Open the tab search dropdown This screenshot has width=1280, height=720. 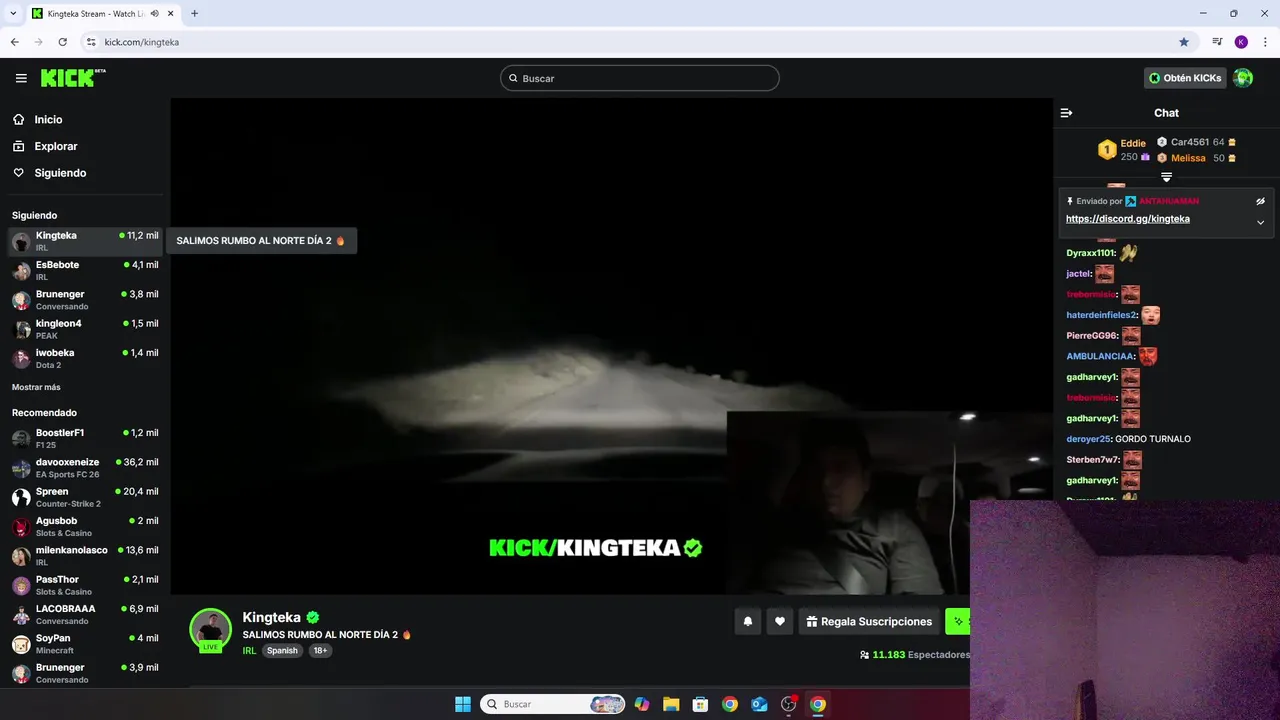point(13,13)
